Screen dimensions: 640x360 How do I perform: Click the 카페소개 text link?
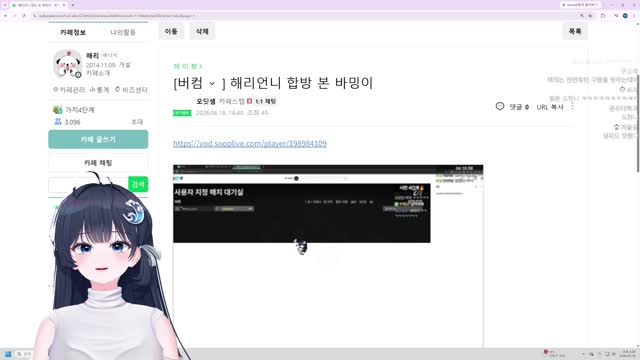tap(98, 73)
